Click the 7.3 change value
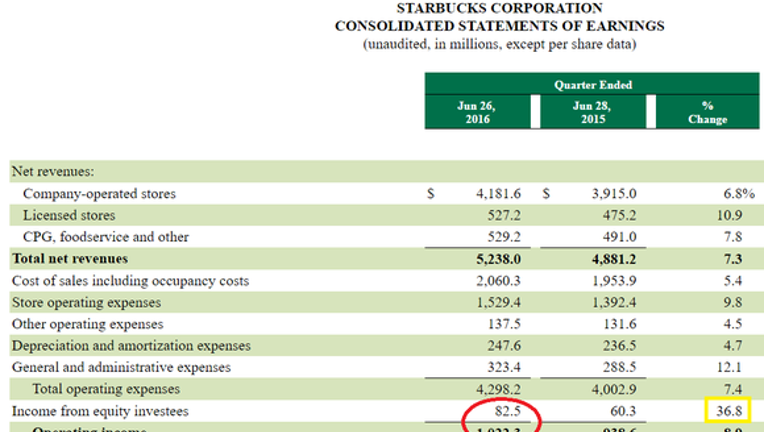Image resolution: width=764 pixels, height=432 pixels. point(733,259)
